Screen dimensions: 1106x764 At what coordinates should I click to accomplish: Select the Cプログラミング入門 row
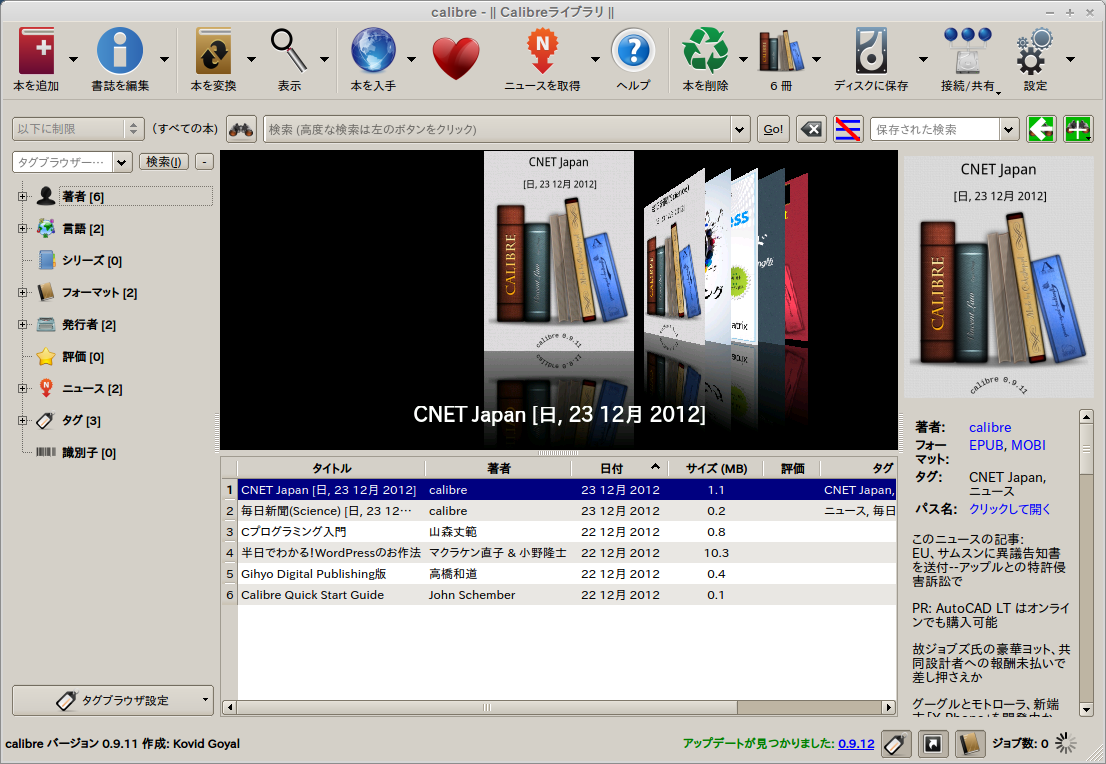click(559, 532)
